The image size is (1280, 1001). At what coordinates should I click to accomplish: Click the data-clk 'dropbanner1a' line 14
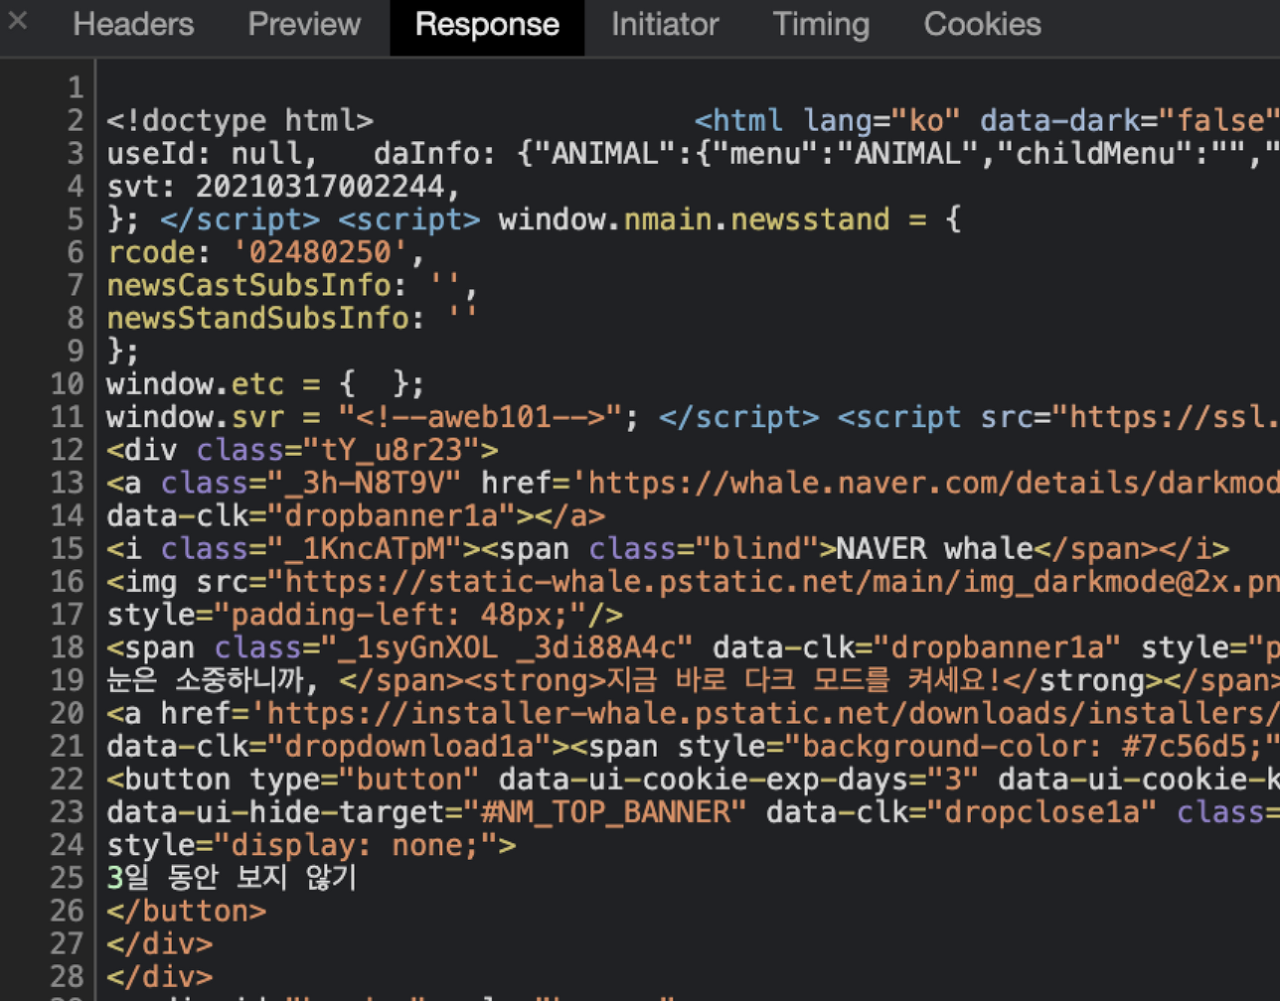pyautogui.click(x=356, y=517)
